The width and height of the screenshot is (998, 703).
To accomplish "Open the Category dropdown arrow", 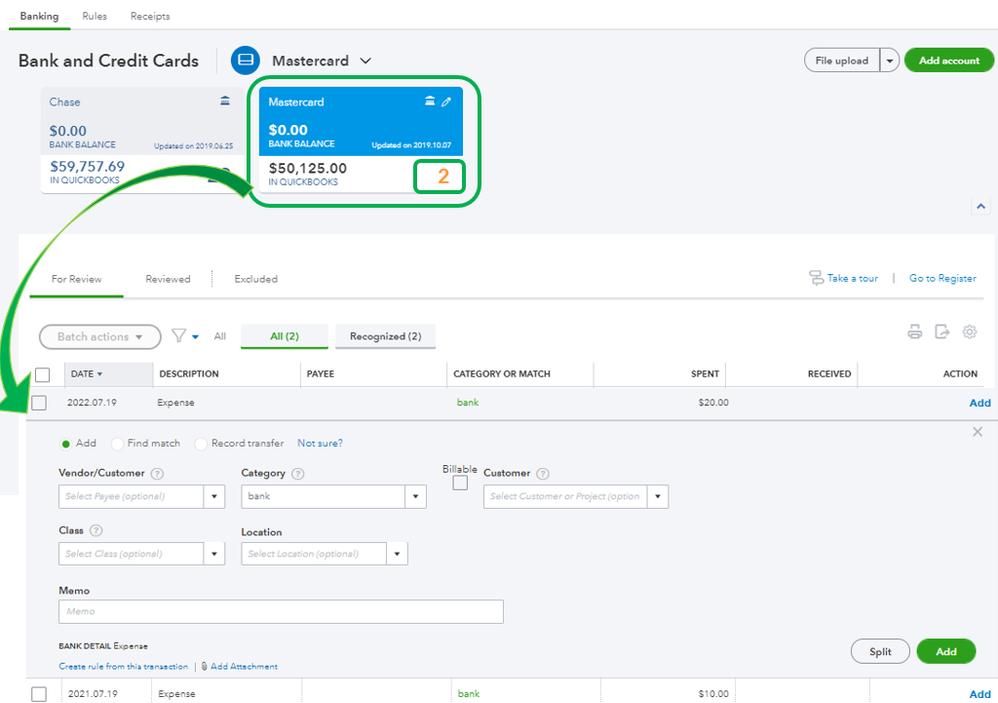I will pyautogui.click(x=416, y=496).
